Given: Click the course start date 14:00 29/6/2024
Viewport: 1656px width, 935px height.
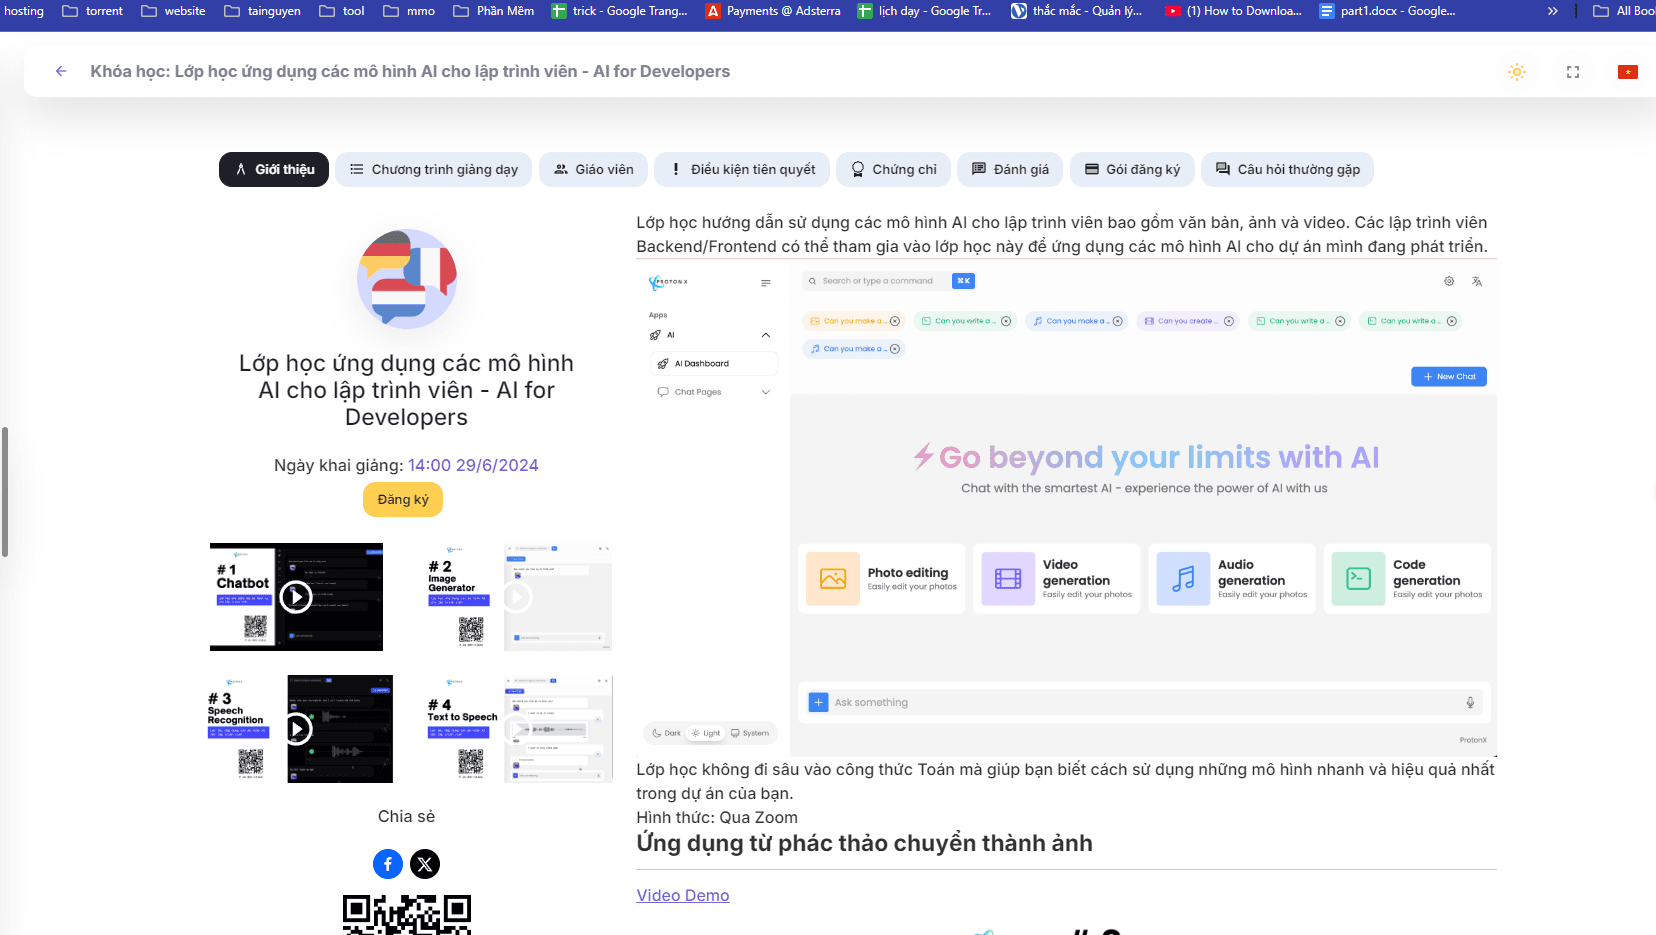Looking at the screenshot, I should click(473, 465).
